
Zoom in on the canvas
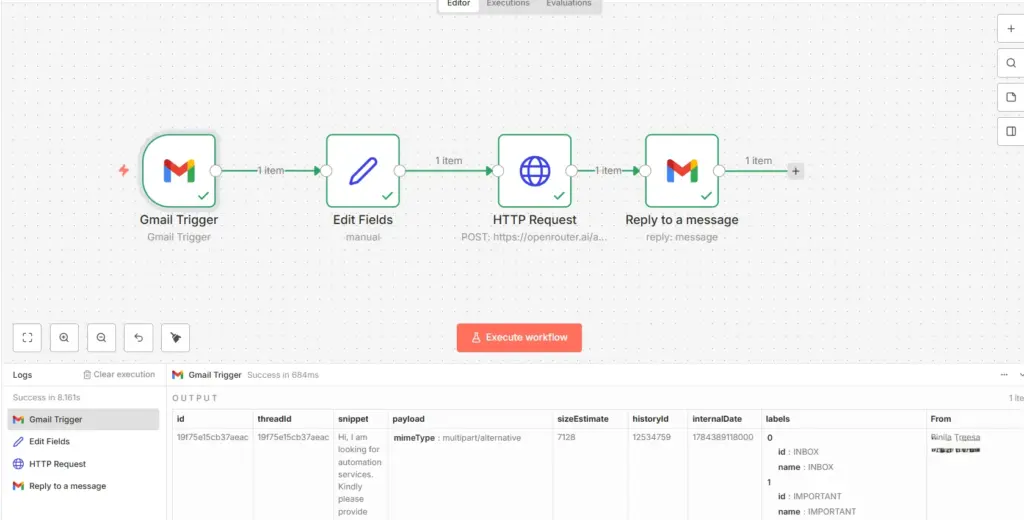click(64, 338)
